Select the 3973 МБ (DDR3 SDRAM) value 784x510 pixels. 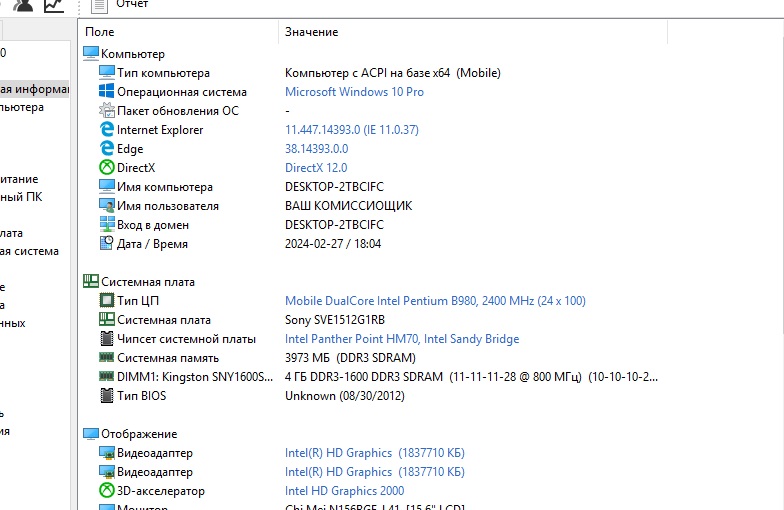click(x=350, y=358)
